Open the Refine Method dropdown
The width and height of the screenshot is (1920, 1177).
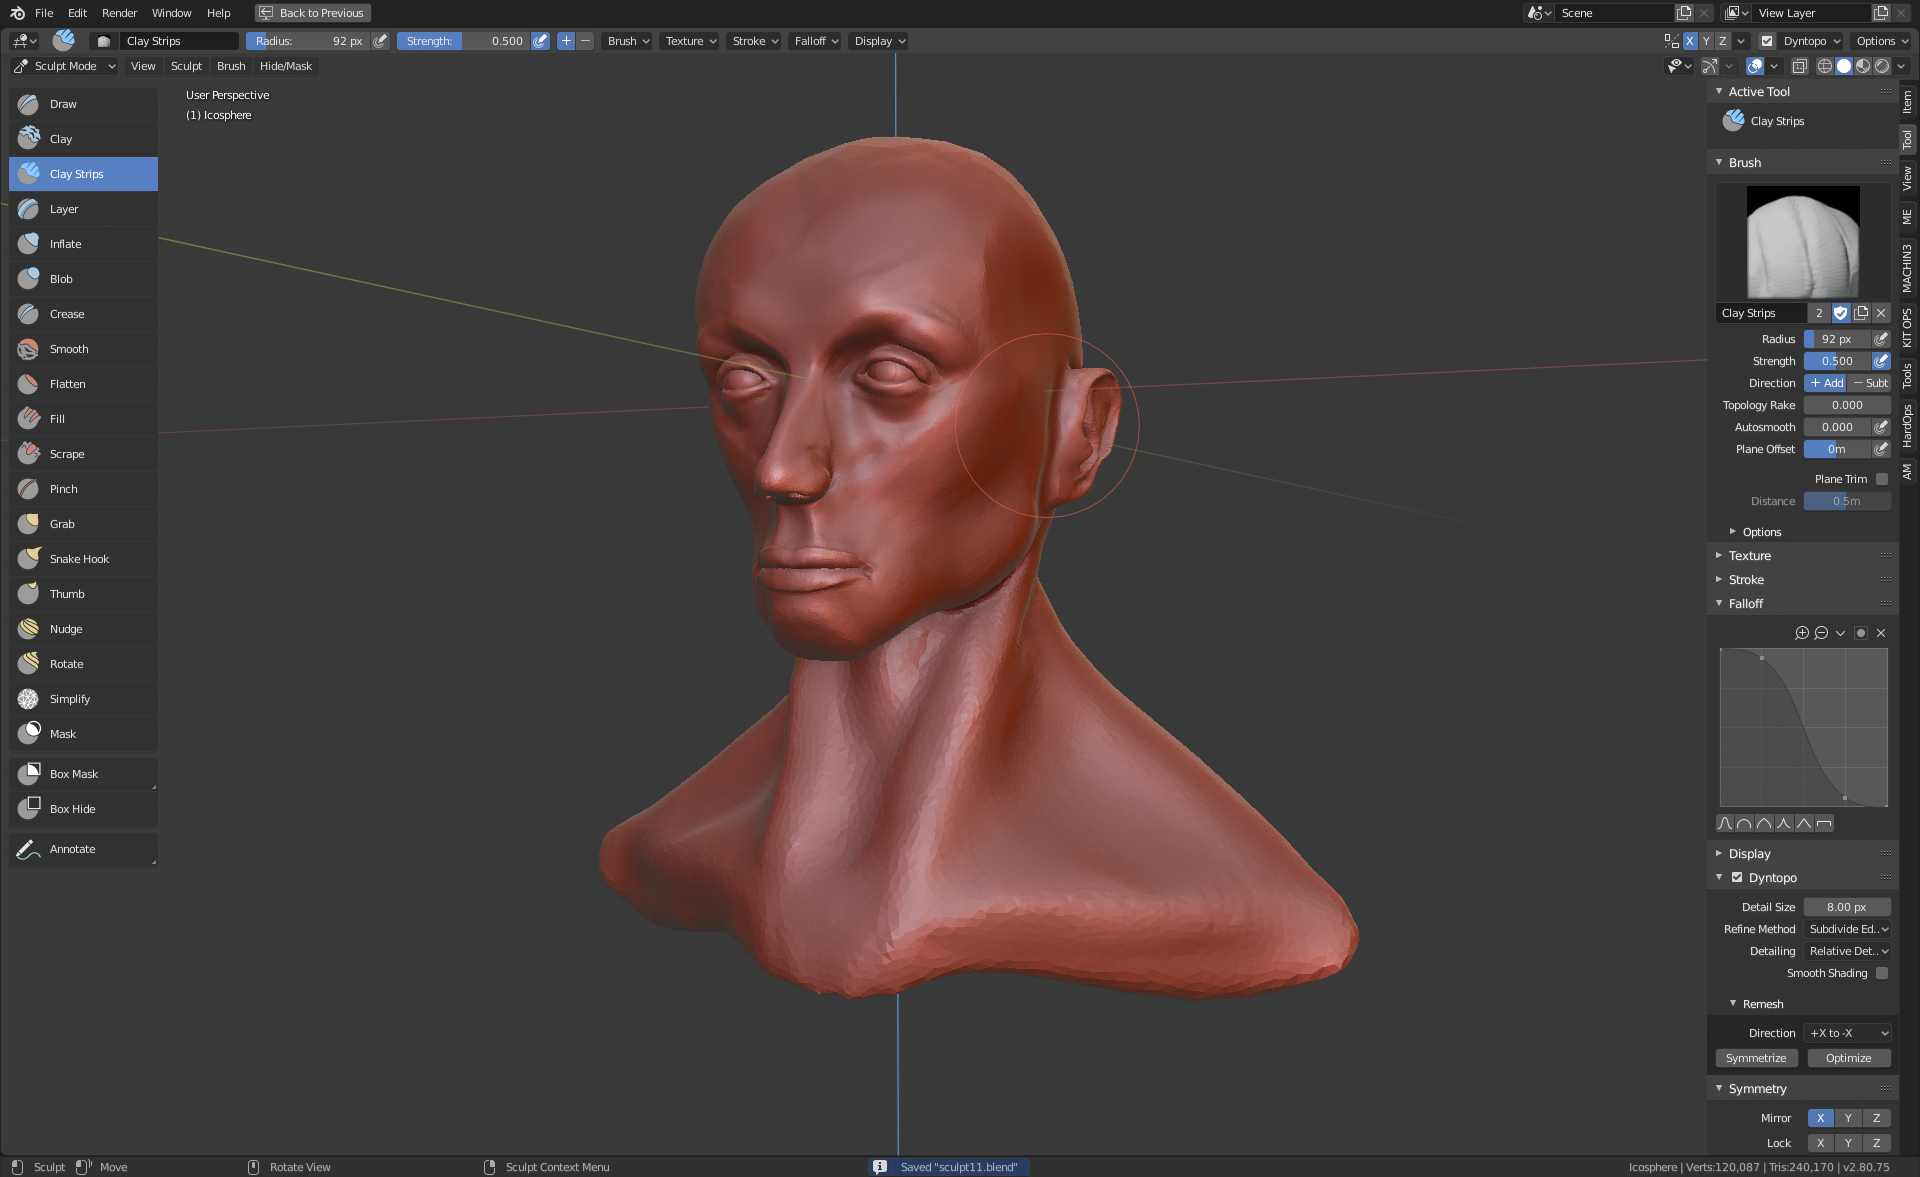point(1848,929)
